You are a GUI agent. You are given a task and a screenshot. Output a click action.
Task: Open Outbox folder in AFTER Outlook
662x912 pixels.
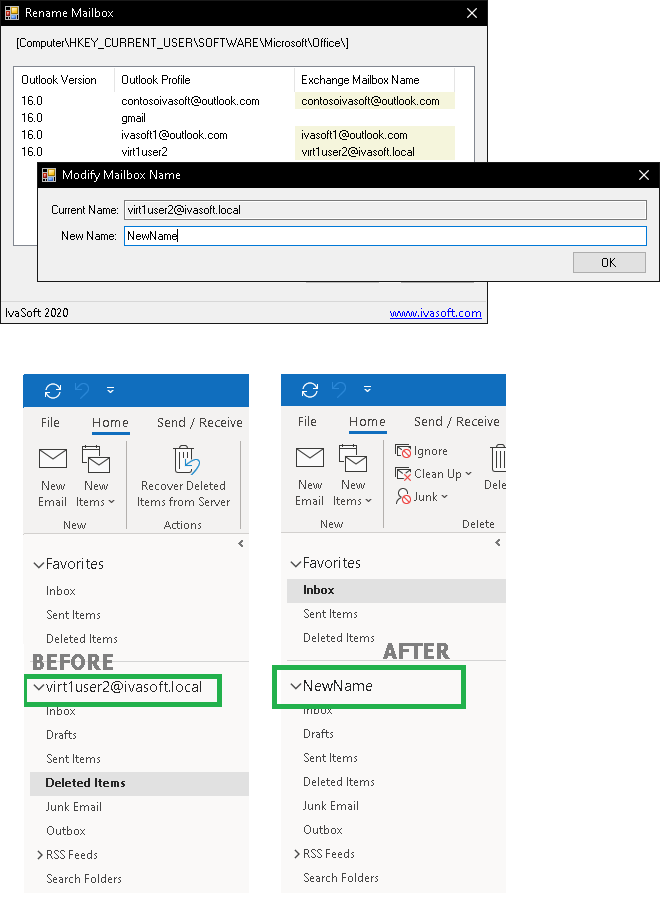pos(323,829)
